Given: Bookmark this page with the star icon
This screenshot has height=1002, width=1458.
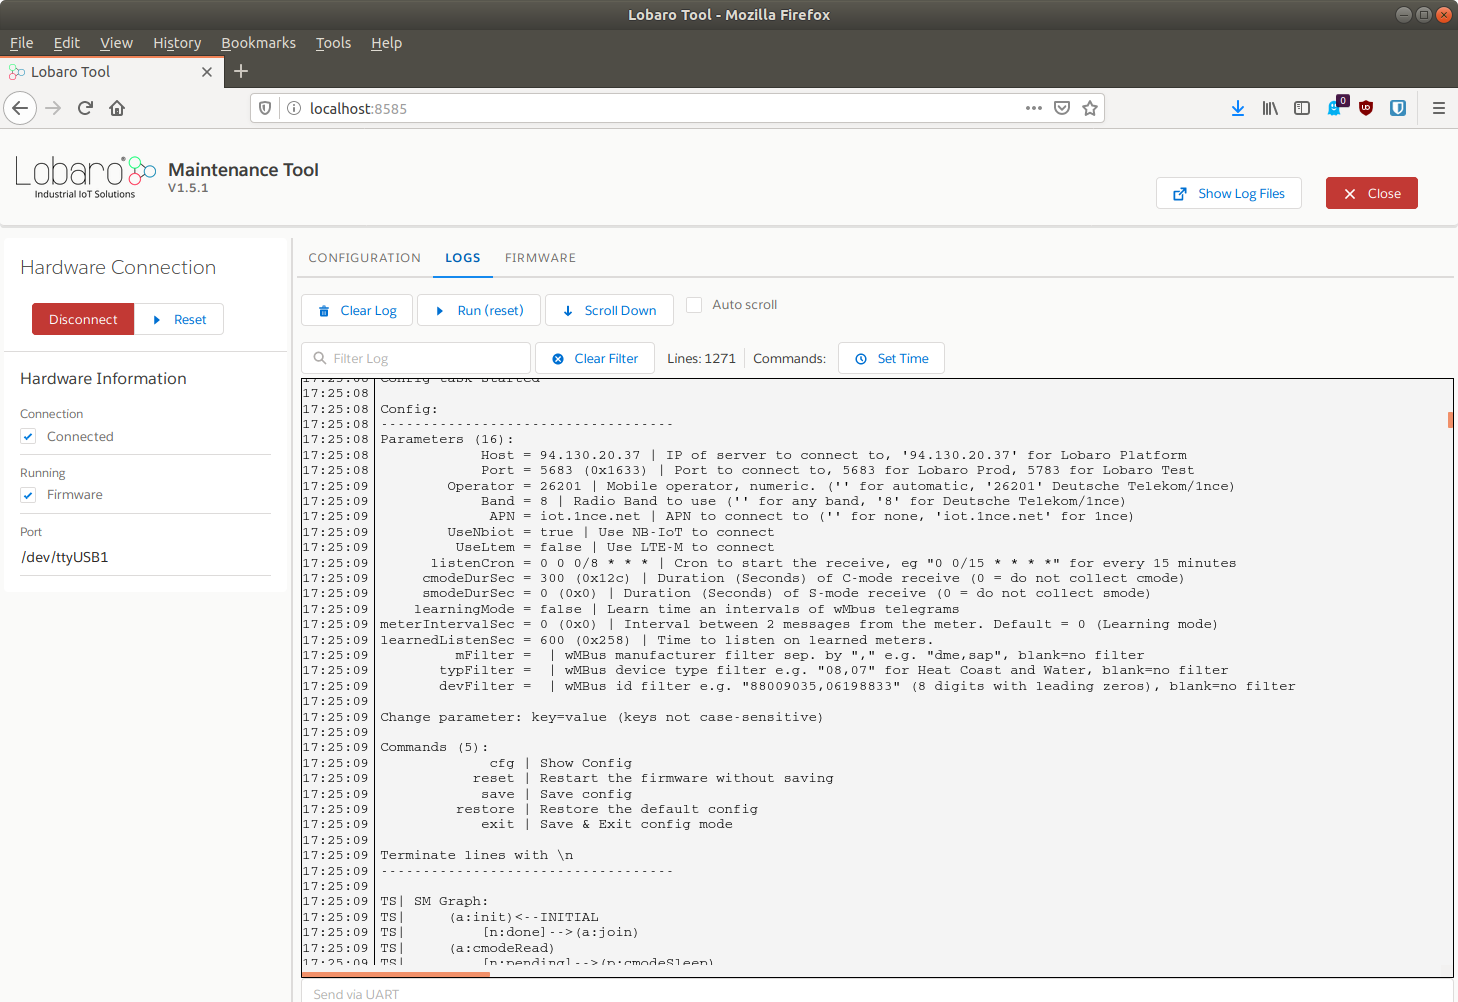Looking at the screenshot, I should [x=1090, y=108].
